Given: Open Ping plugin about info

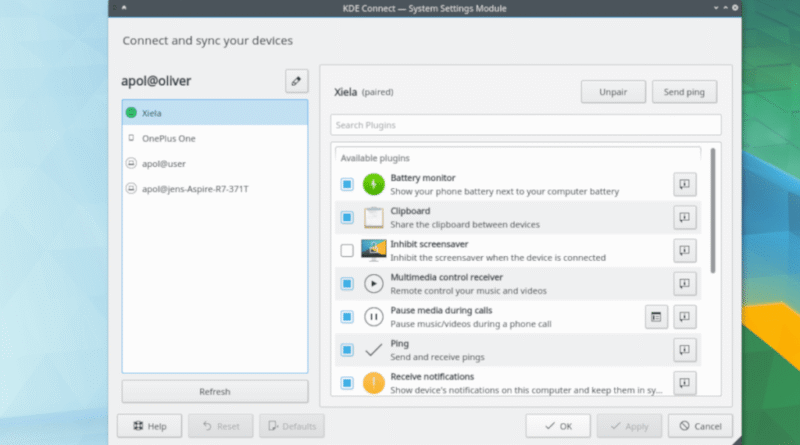Looking at the screenshot, I should coord(685,350).
